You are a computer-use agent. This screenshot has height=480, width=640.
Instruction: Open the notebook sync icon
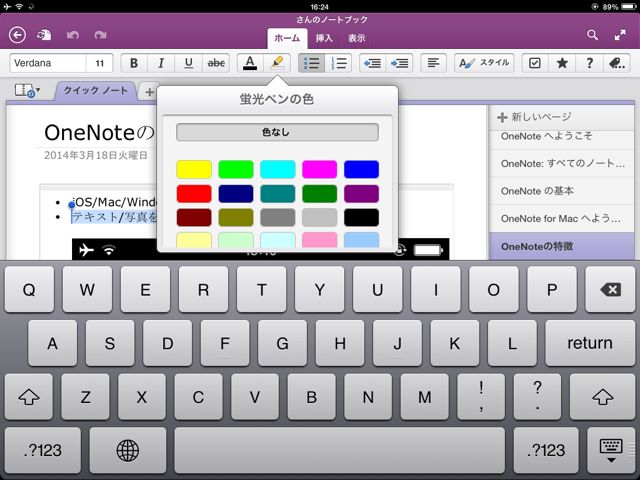44,35
